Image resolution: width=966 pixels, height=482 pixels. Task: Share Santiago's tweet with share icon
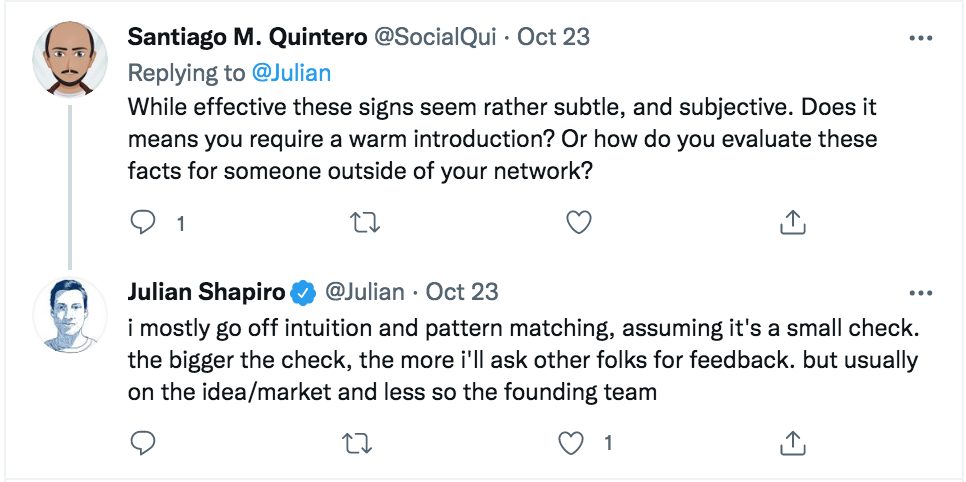(793, 224)
